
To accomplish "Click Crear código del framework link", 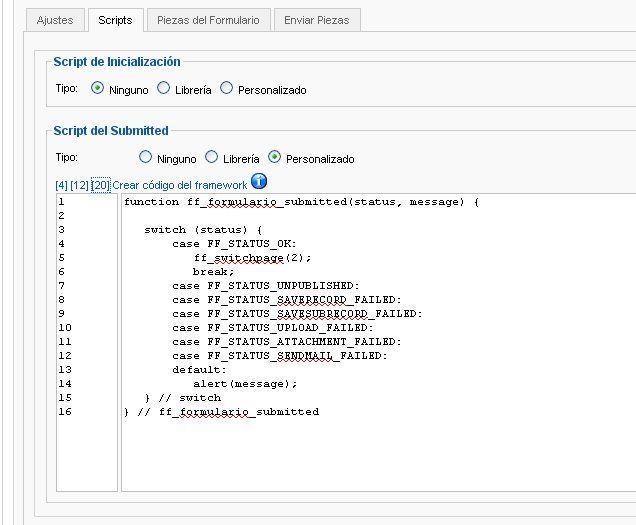I will (180, 185).
